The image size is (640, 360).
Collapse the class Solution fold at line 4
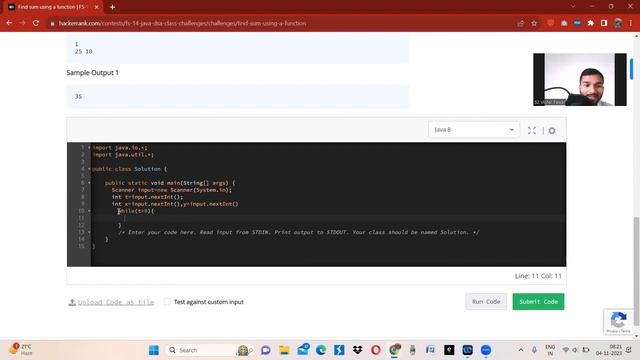(89, 169)
